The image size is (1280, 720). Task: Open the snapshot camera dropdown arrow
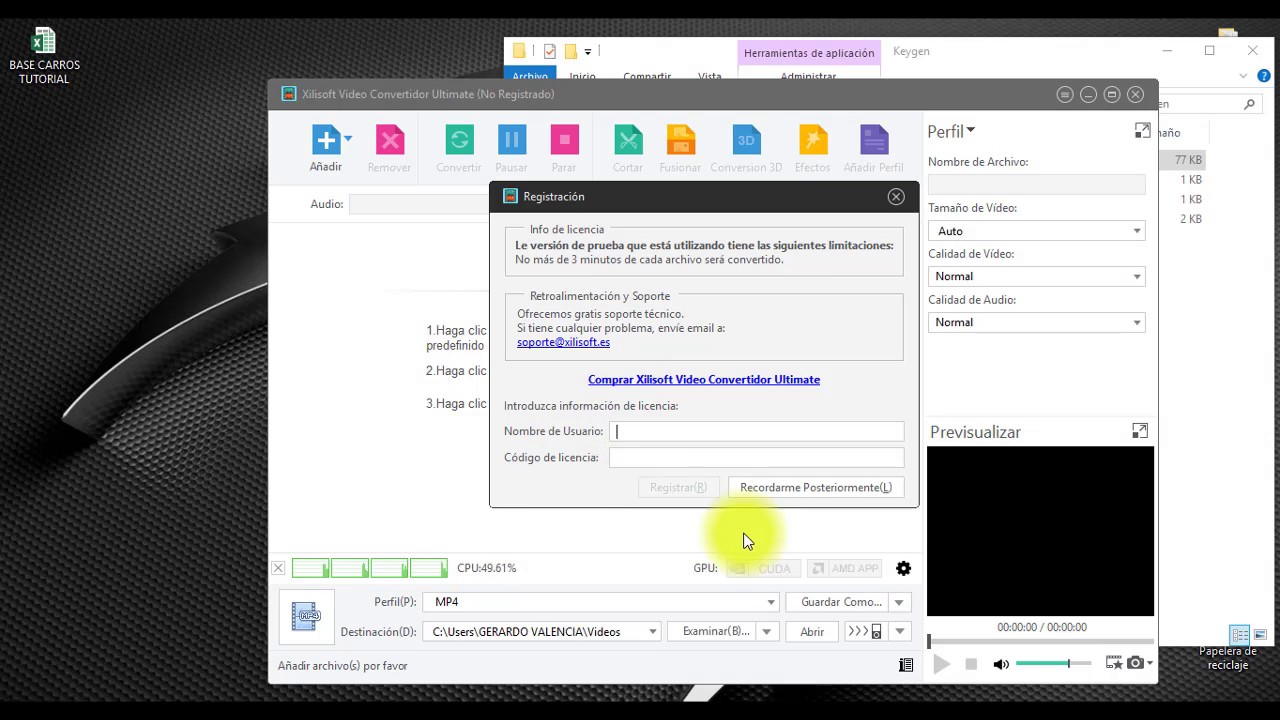(1150, 663)
